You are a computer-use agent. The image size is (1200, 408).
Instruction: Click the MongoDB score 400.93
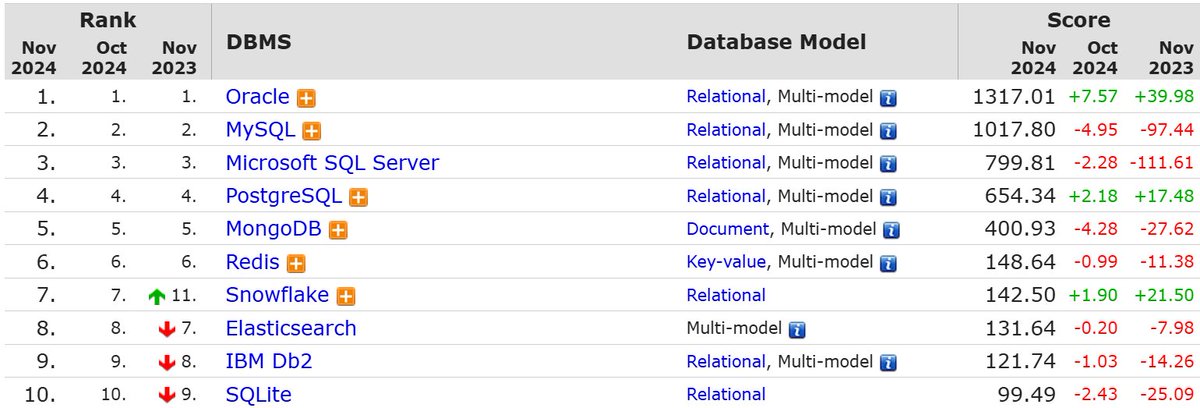coord(1021,229)
